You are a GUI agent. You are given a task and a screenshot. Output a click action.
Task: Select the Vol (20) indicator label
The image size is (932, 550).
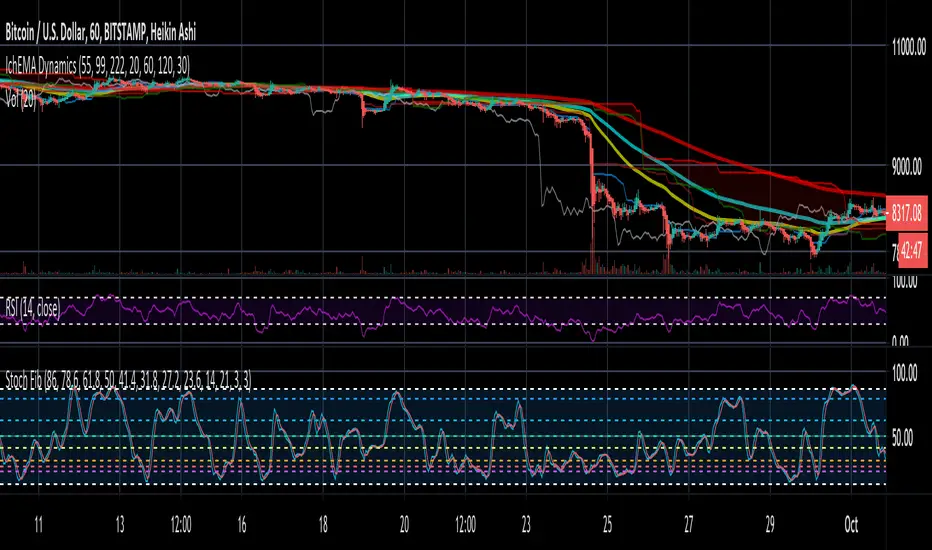[x=21, y=100]
